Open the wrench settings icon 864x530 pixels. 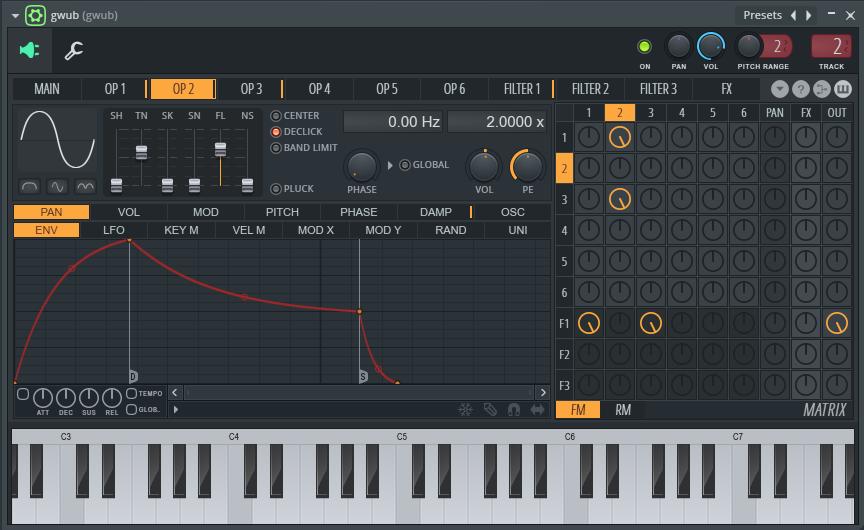73,51
